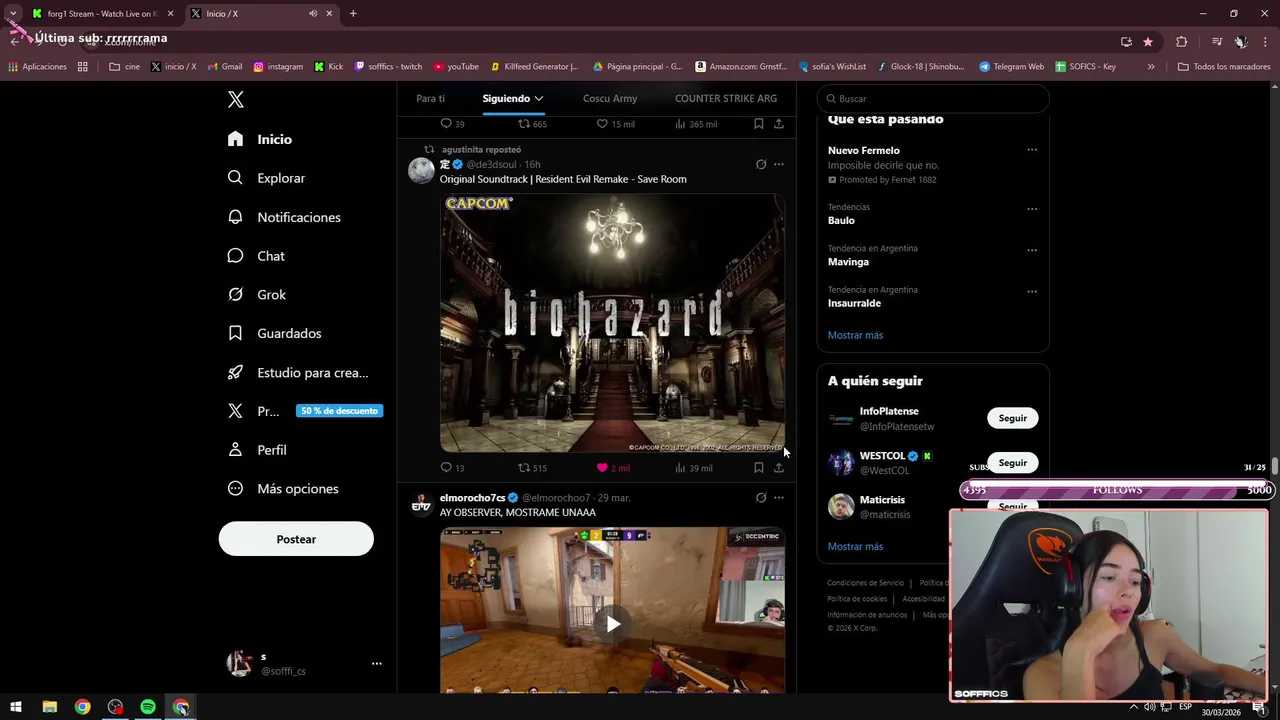
Task: Open elmorocho7cs profile name
Action: 472,498
